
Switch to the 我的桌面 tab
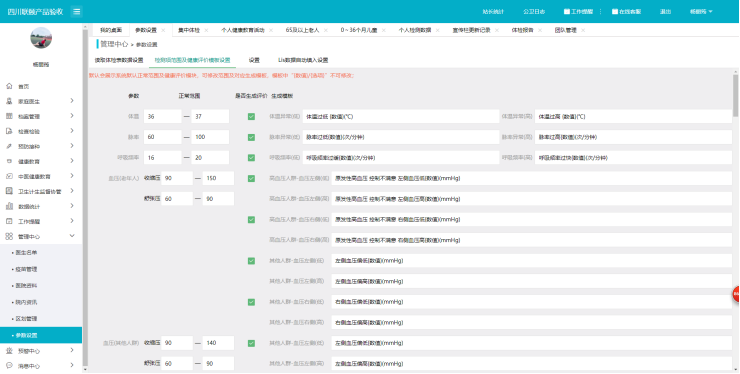pyautogui.click(x=111, y=30)
